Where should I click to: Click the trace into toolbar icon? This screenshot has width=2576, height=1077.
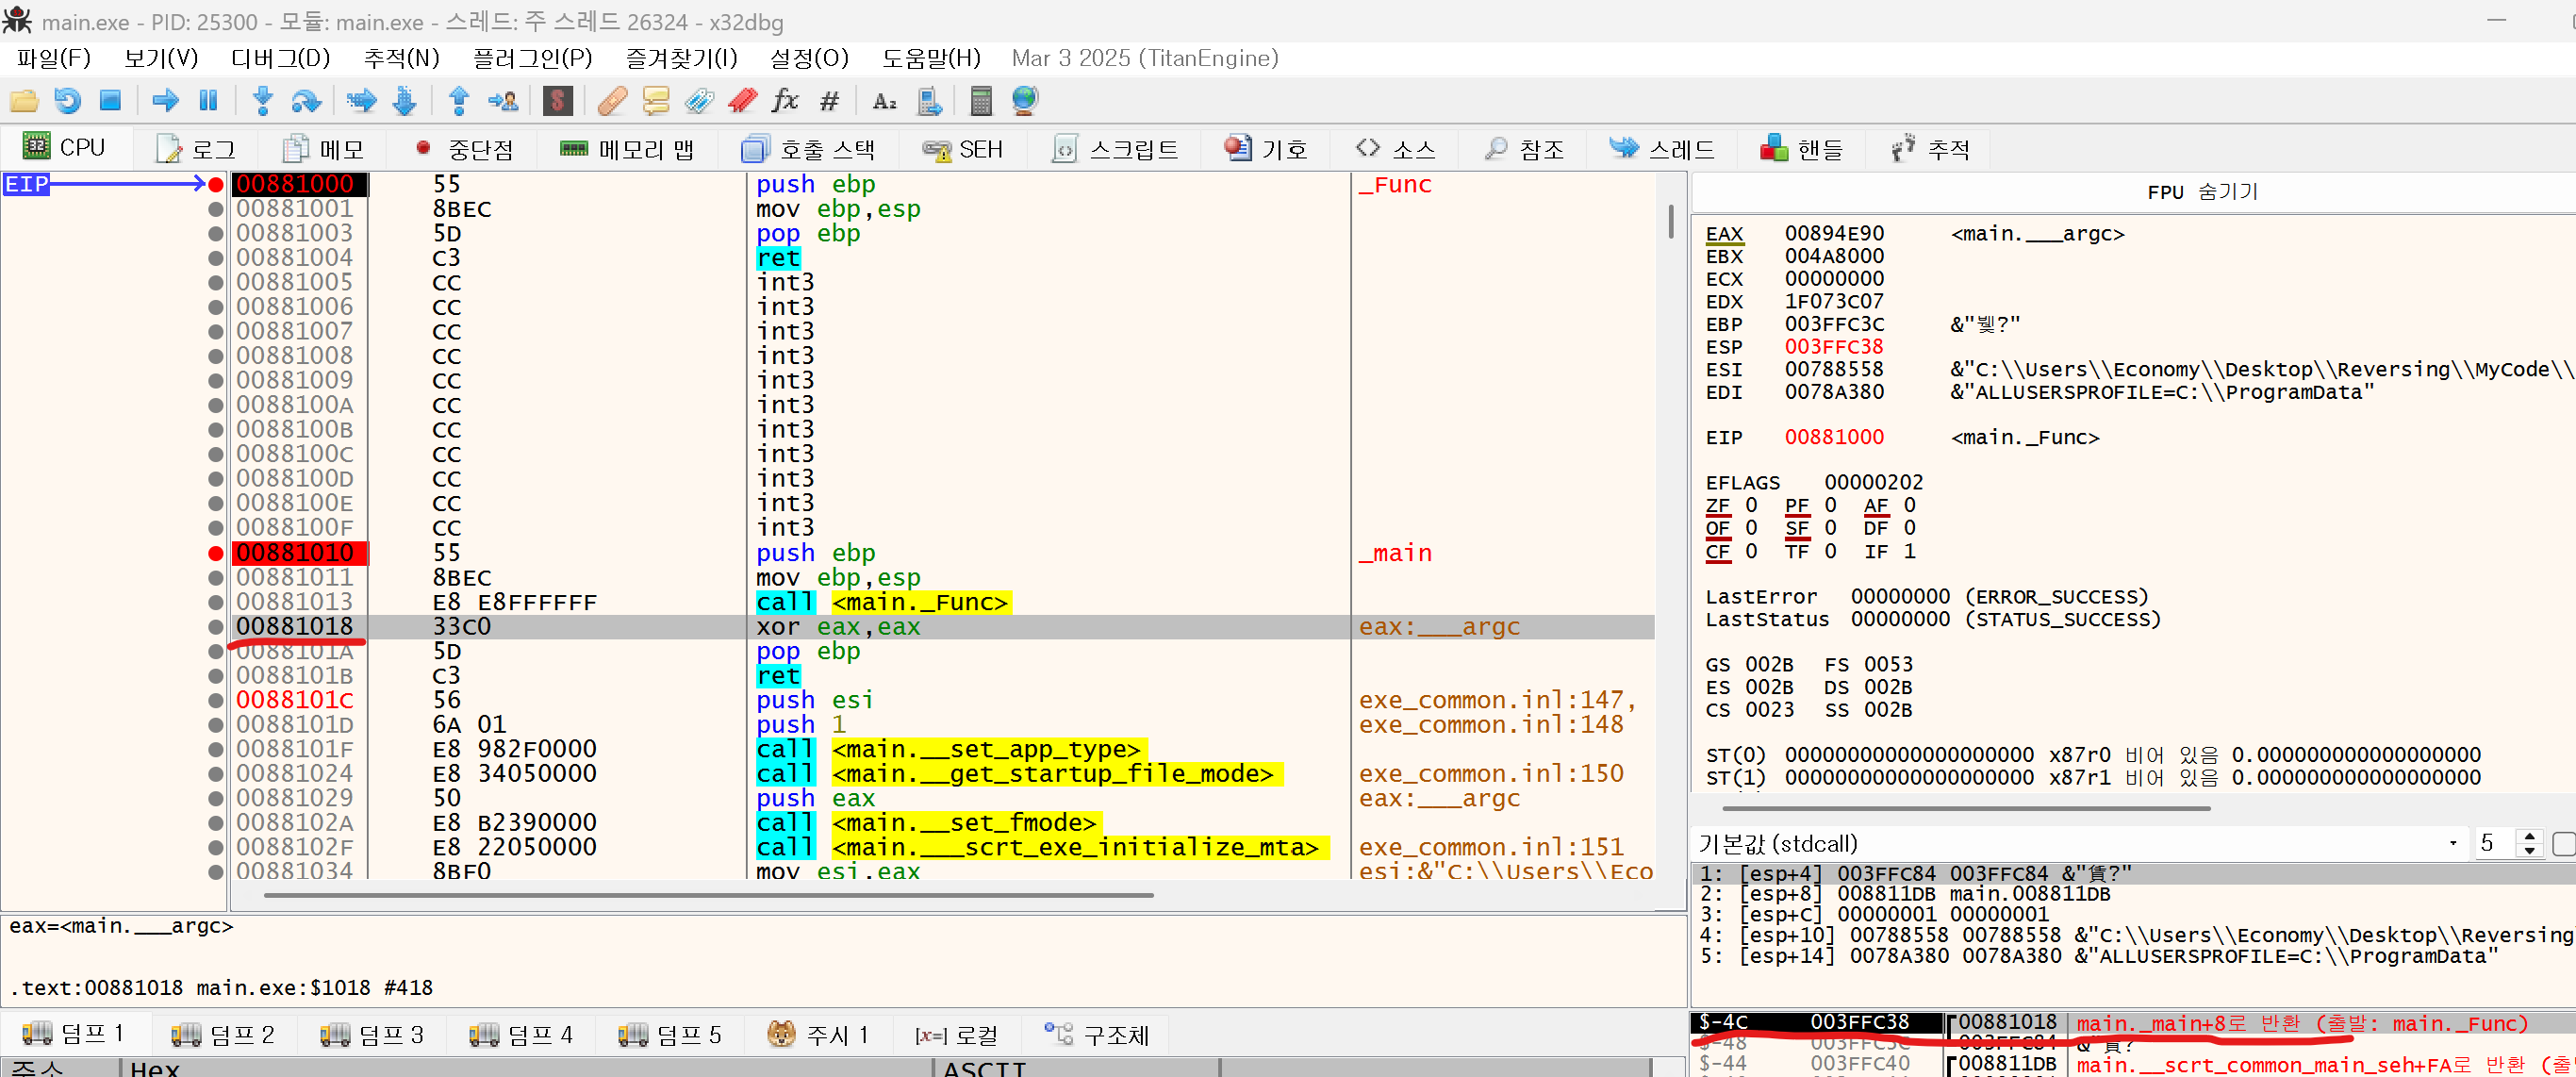(x=361, y=100)
